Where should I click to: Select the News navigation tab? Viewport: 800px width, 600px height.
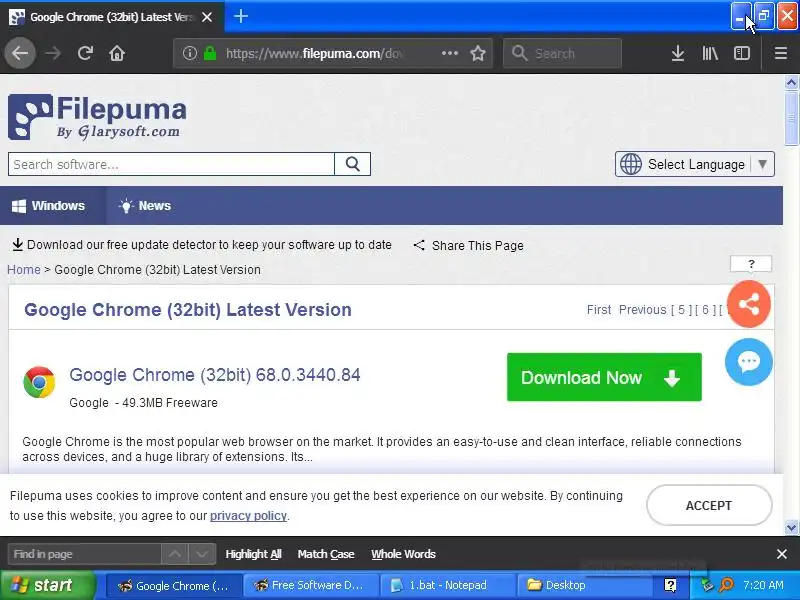(x=145, y=206)
